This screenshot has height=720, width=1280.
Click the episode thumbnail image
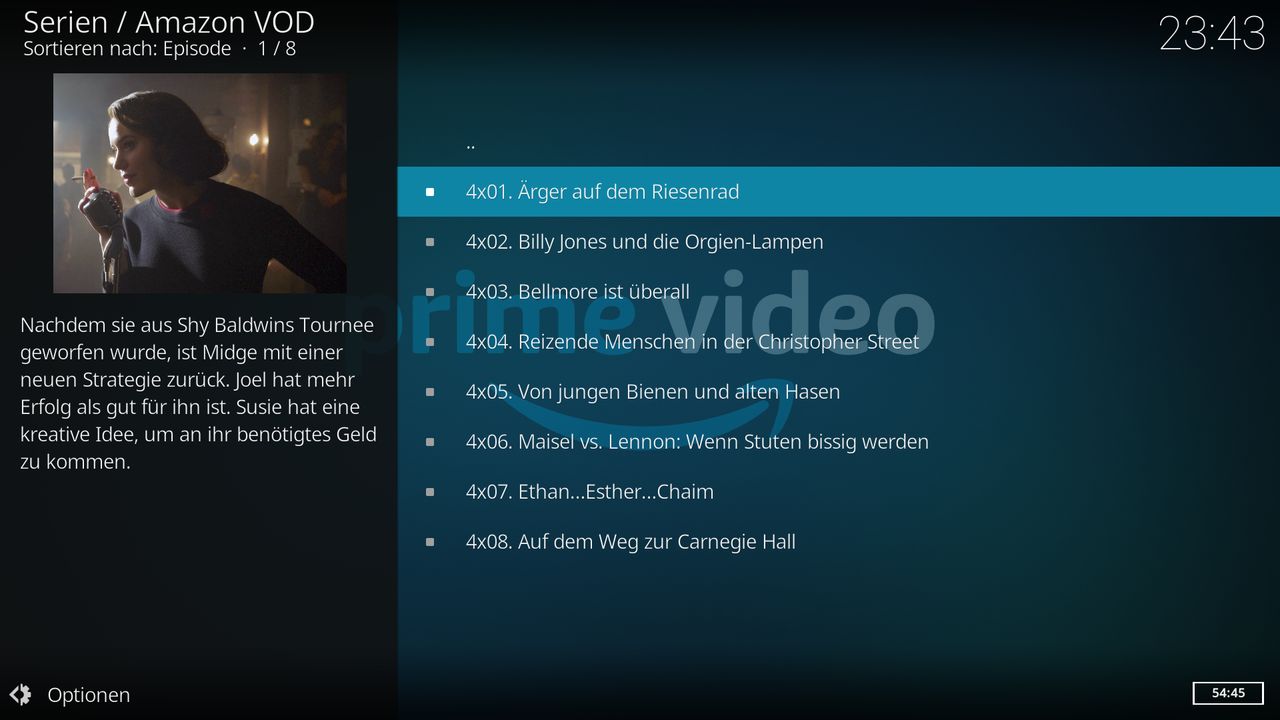coord(200,183)
